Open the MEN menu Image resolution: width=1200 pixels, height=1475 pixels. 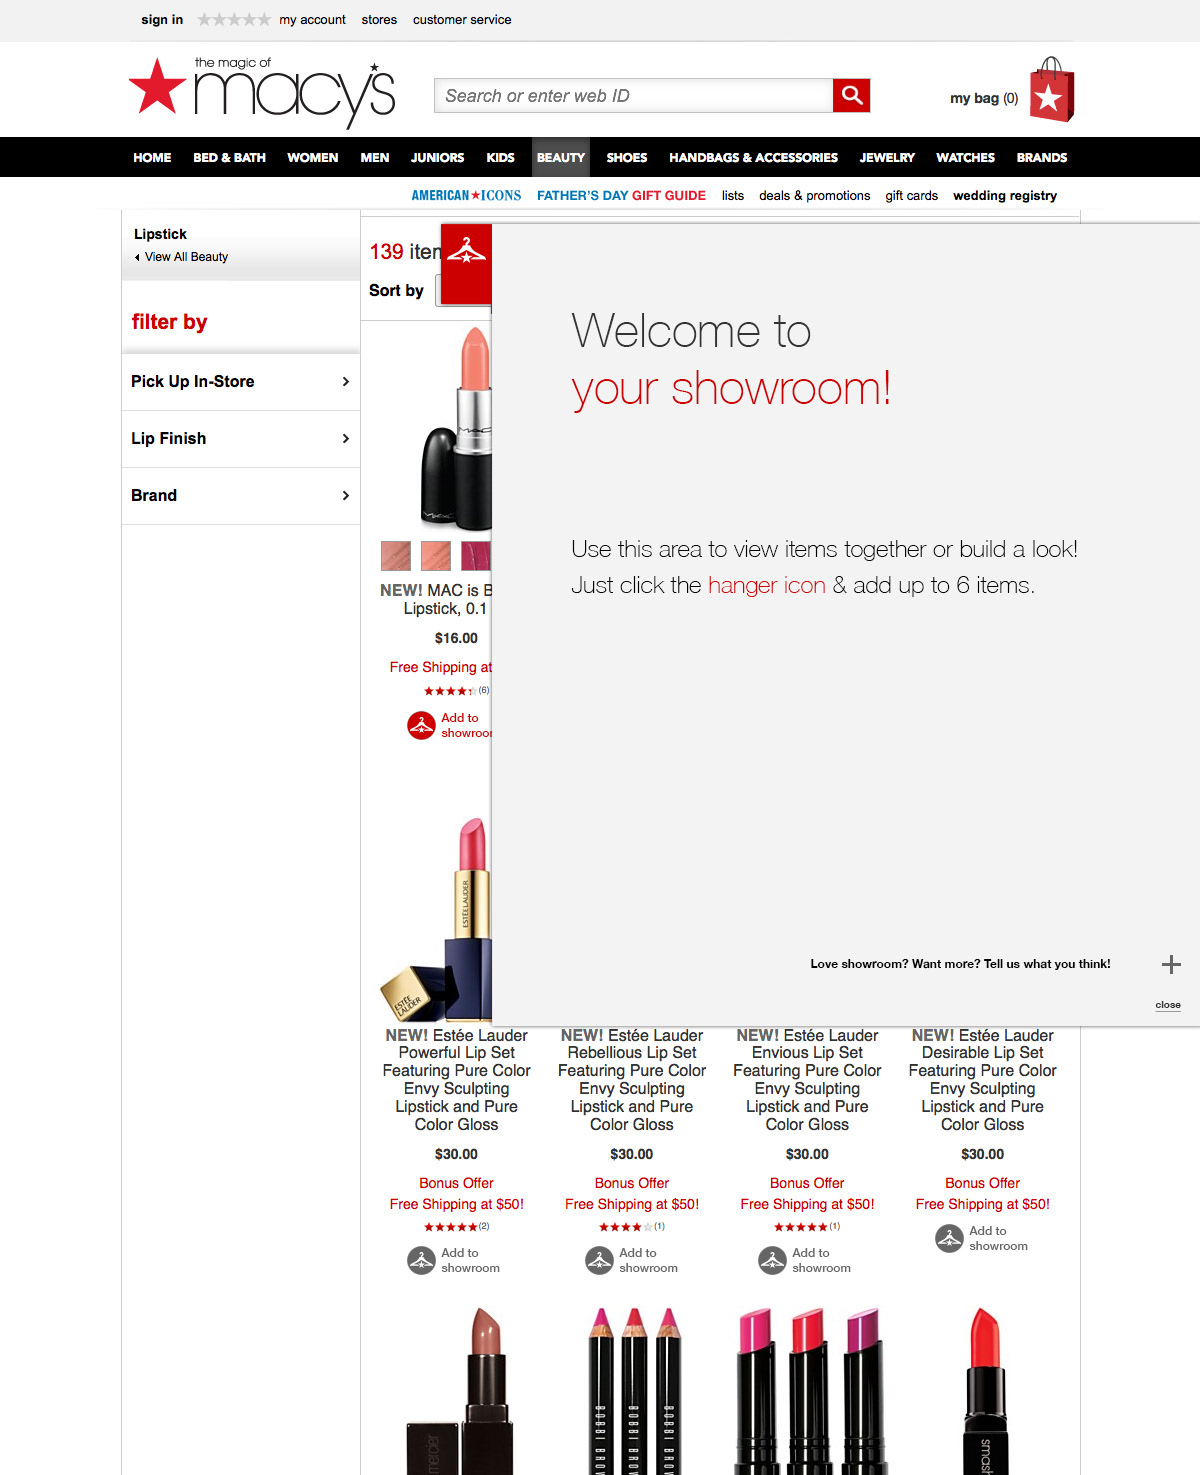coord(374,157)
